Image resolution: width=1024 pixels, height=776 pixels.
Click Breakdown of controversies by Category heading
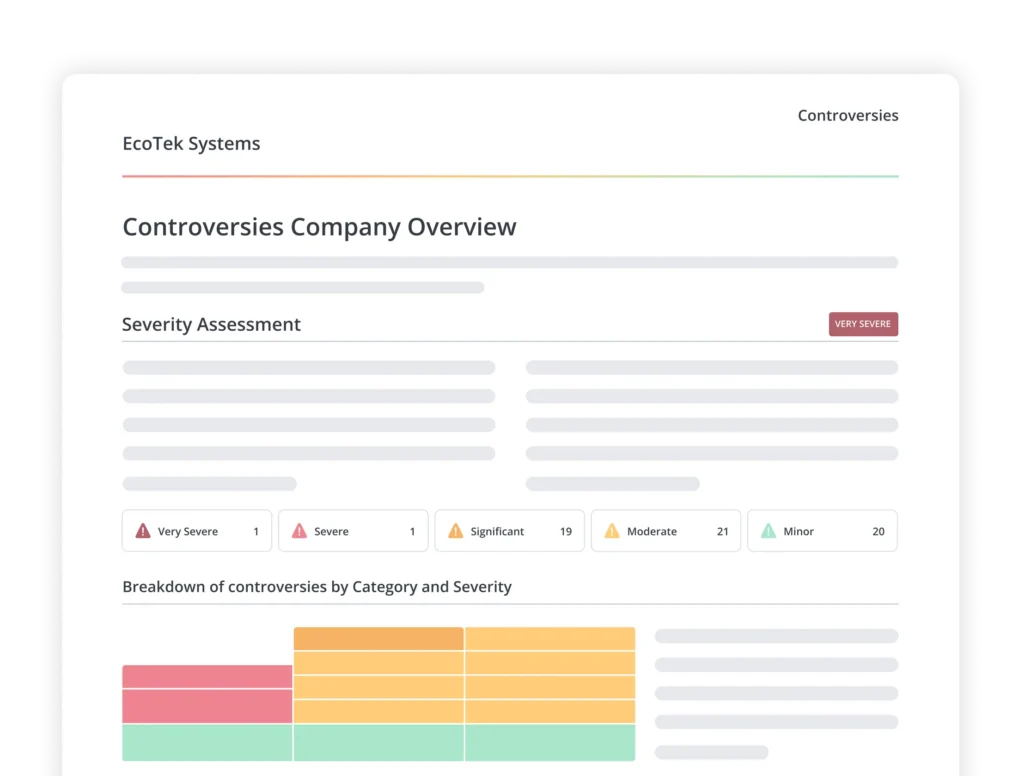[x=317, y=587]
